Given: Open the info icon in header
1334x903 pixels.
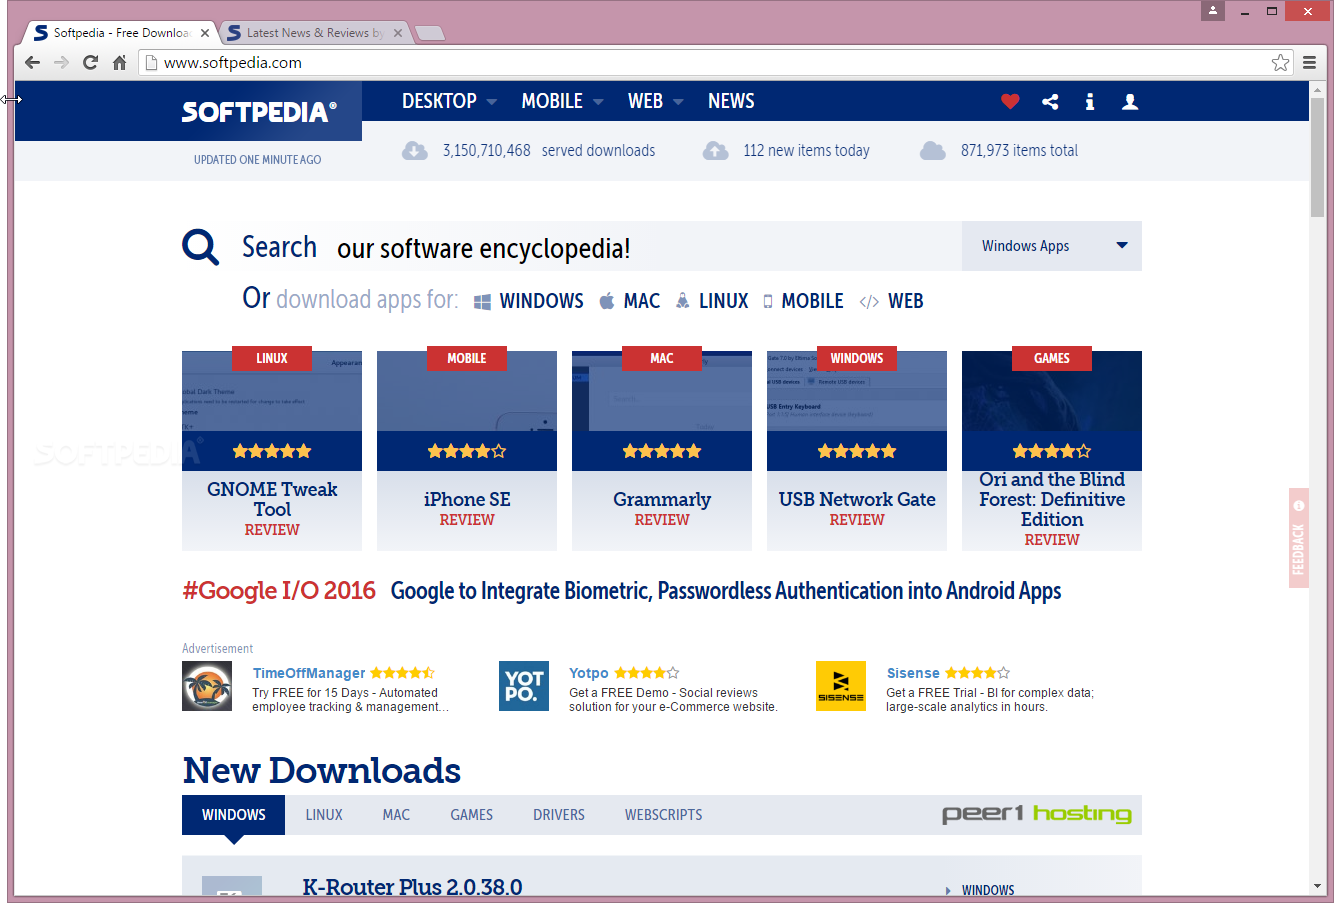Looking at the screenshot, I should (x=1090, y=101).
